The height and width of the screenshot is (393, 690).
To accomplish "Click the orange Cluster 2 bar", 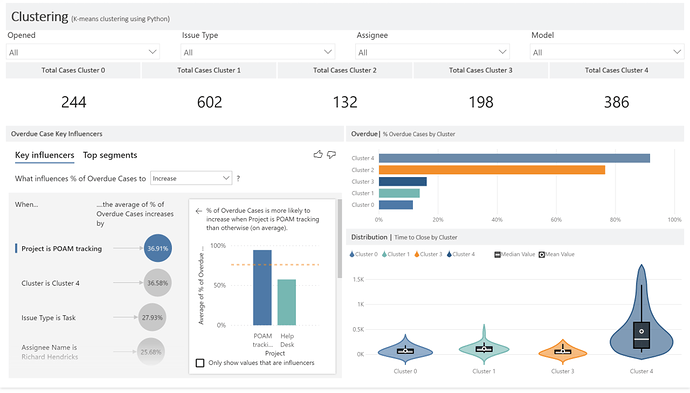I will pyautogui.click(x=492, y=170).
